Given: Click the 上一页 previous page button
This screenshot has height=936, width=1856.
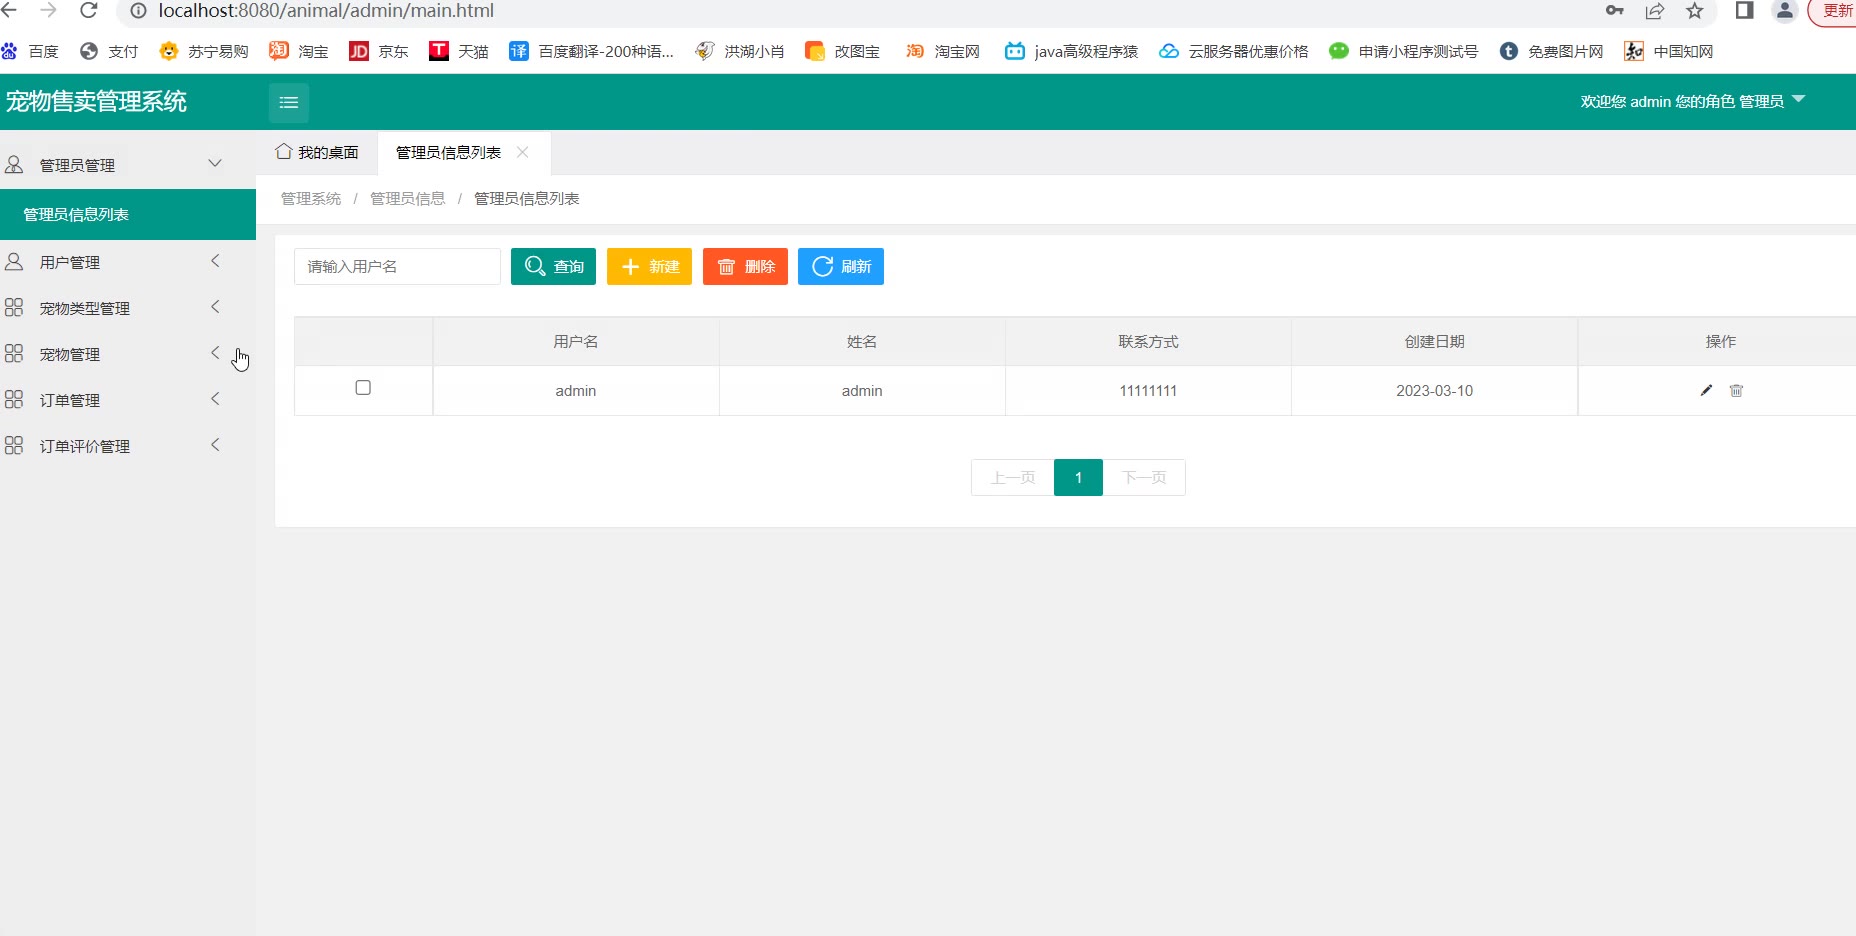Looking at the screenshot, I should (x=1012, y=477).
